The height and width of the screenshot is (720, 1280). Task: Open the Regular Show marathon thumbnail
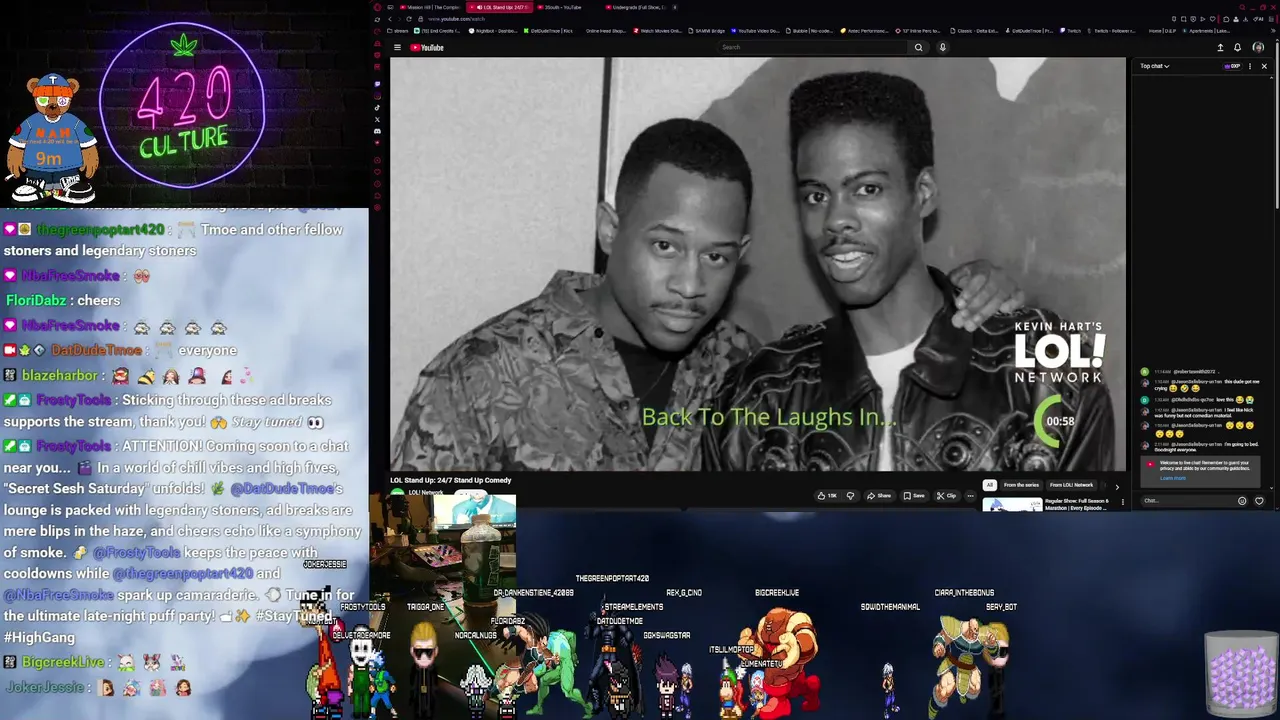[1013, 505]
